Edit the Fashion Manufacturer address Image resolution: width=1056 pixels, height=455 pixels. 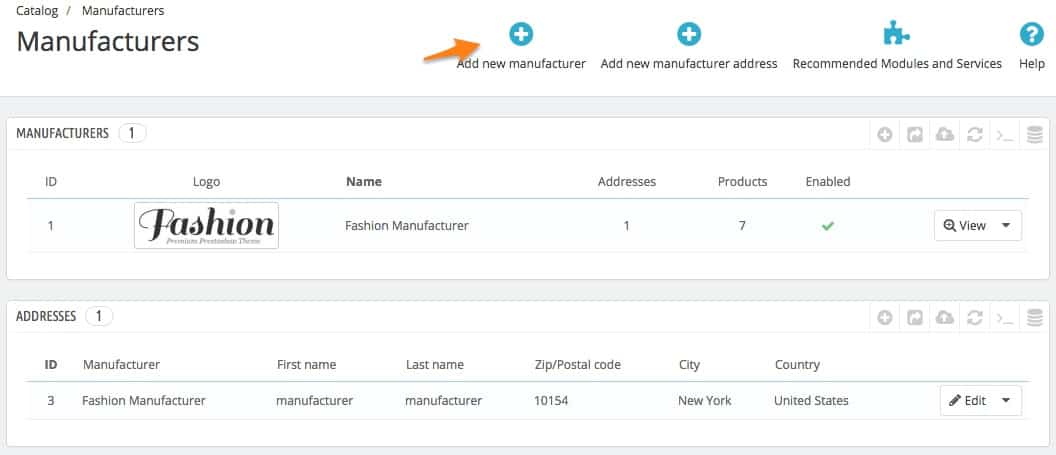[968, 400]
